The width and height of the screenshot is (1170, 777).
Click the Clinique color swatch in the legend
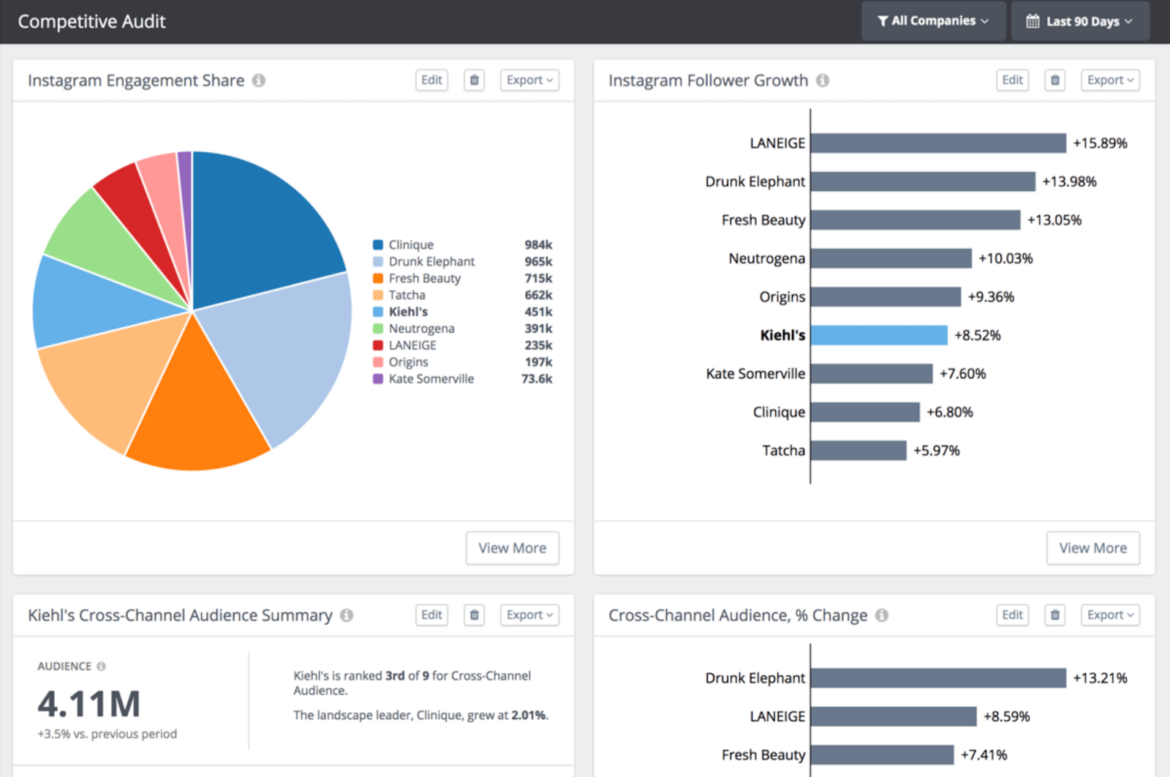(x=378, y=244)
